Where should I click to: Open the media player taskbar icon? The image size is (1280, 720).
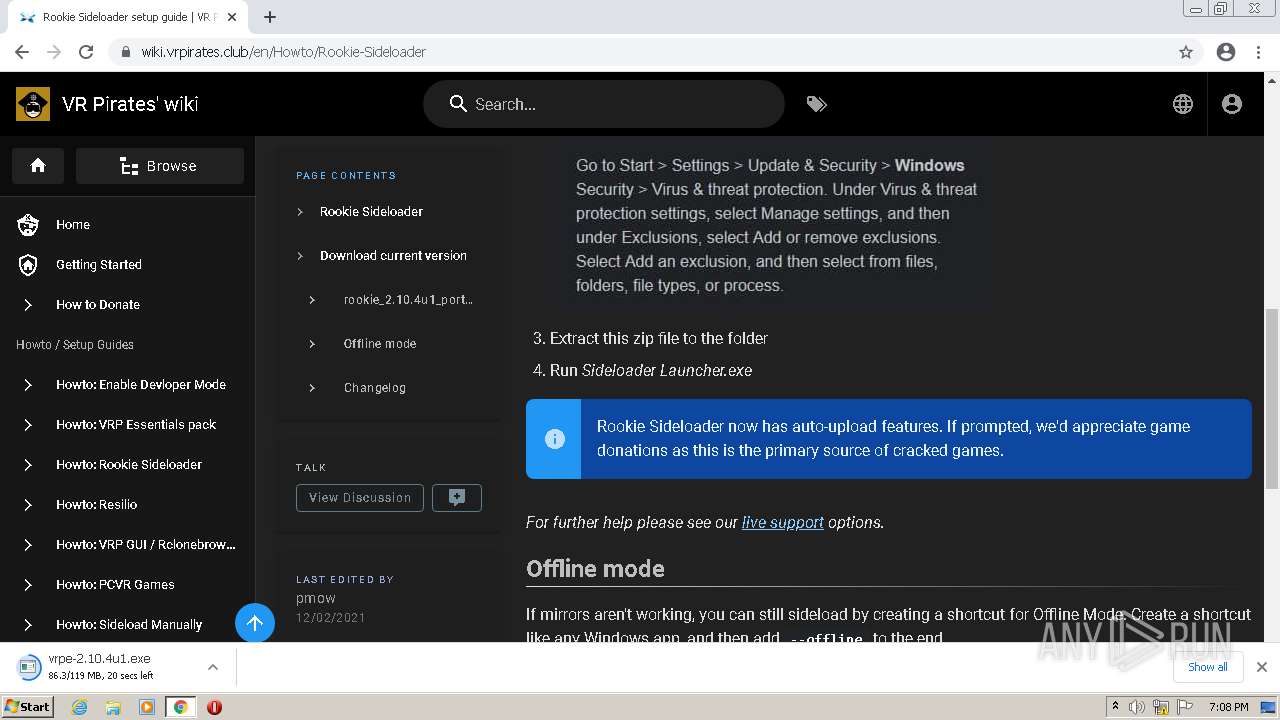(147, 707)
